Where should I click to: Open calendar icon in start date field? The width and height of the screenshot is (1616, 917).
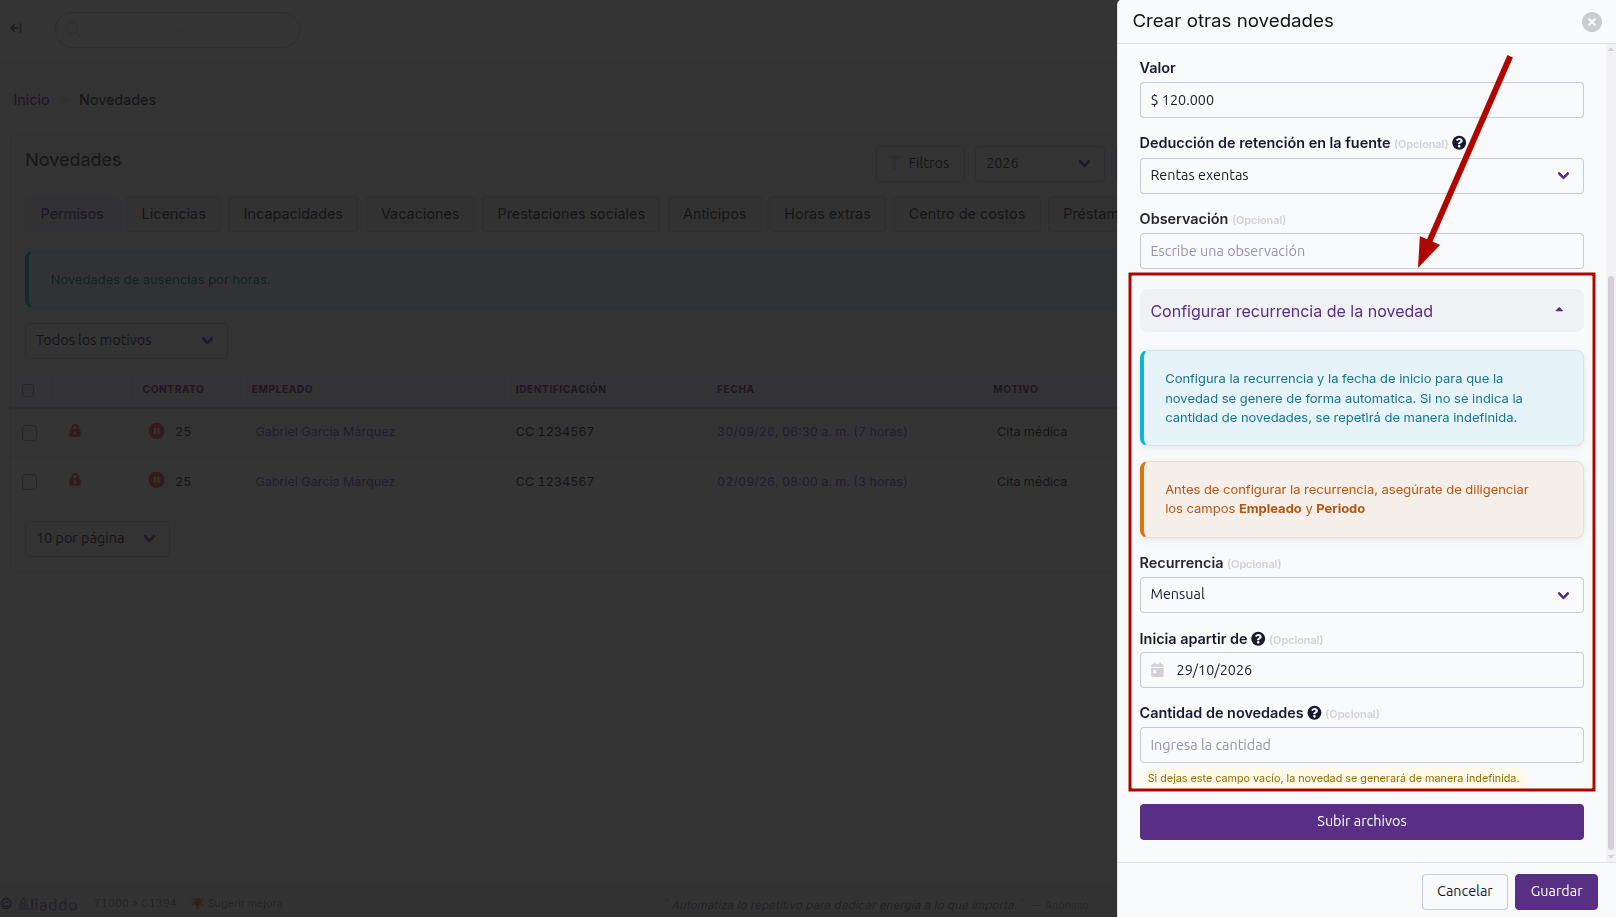click(1157, 670)
